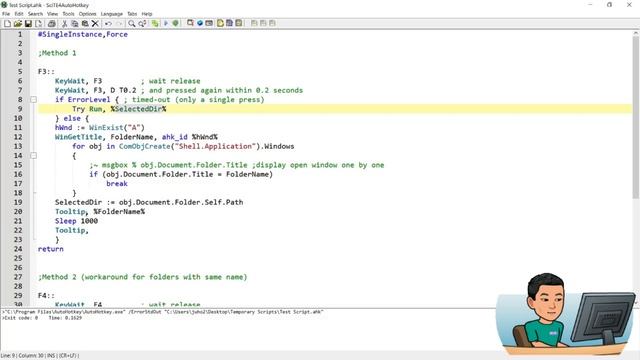The image size is (640, 360).
Task: Click the ';Method 2' comment line
Action: [x=143, y=277]
